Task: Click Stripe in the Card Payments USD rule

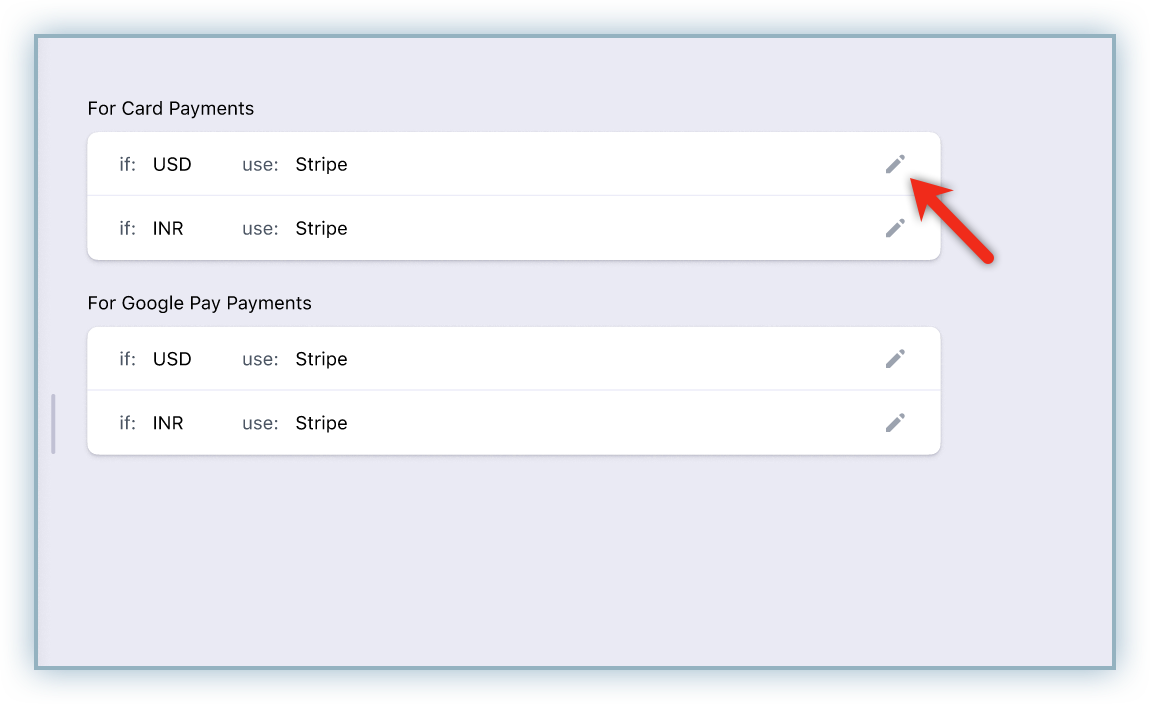Action: point(321,165)
